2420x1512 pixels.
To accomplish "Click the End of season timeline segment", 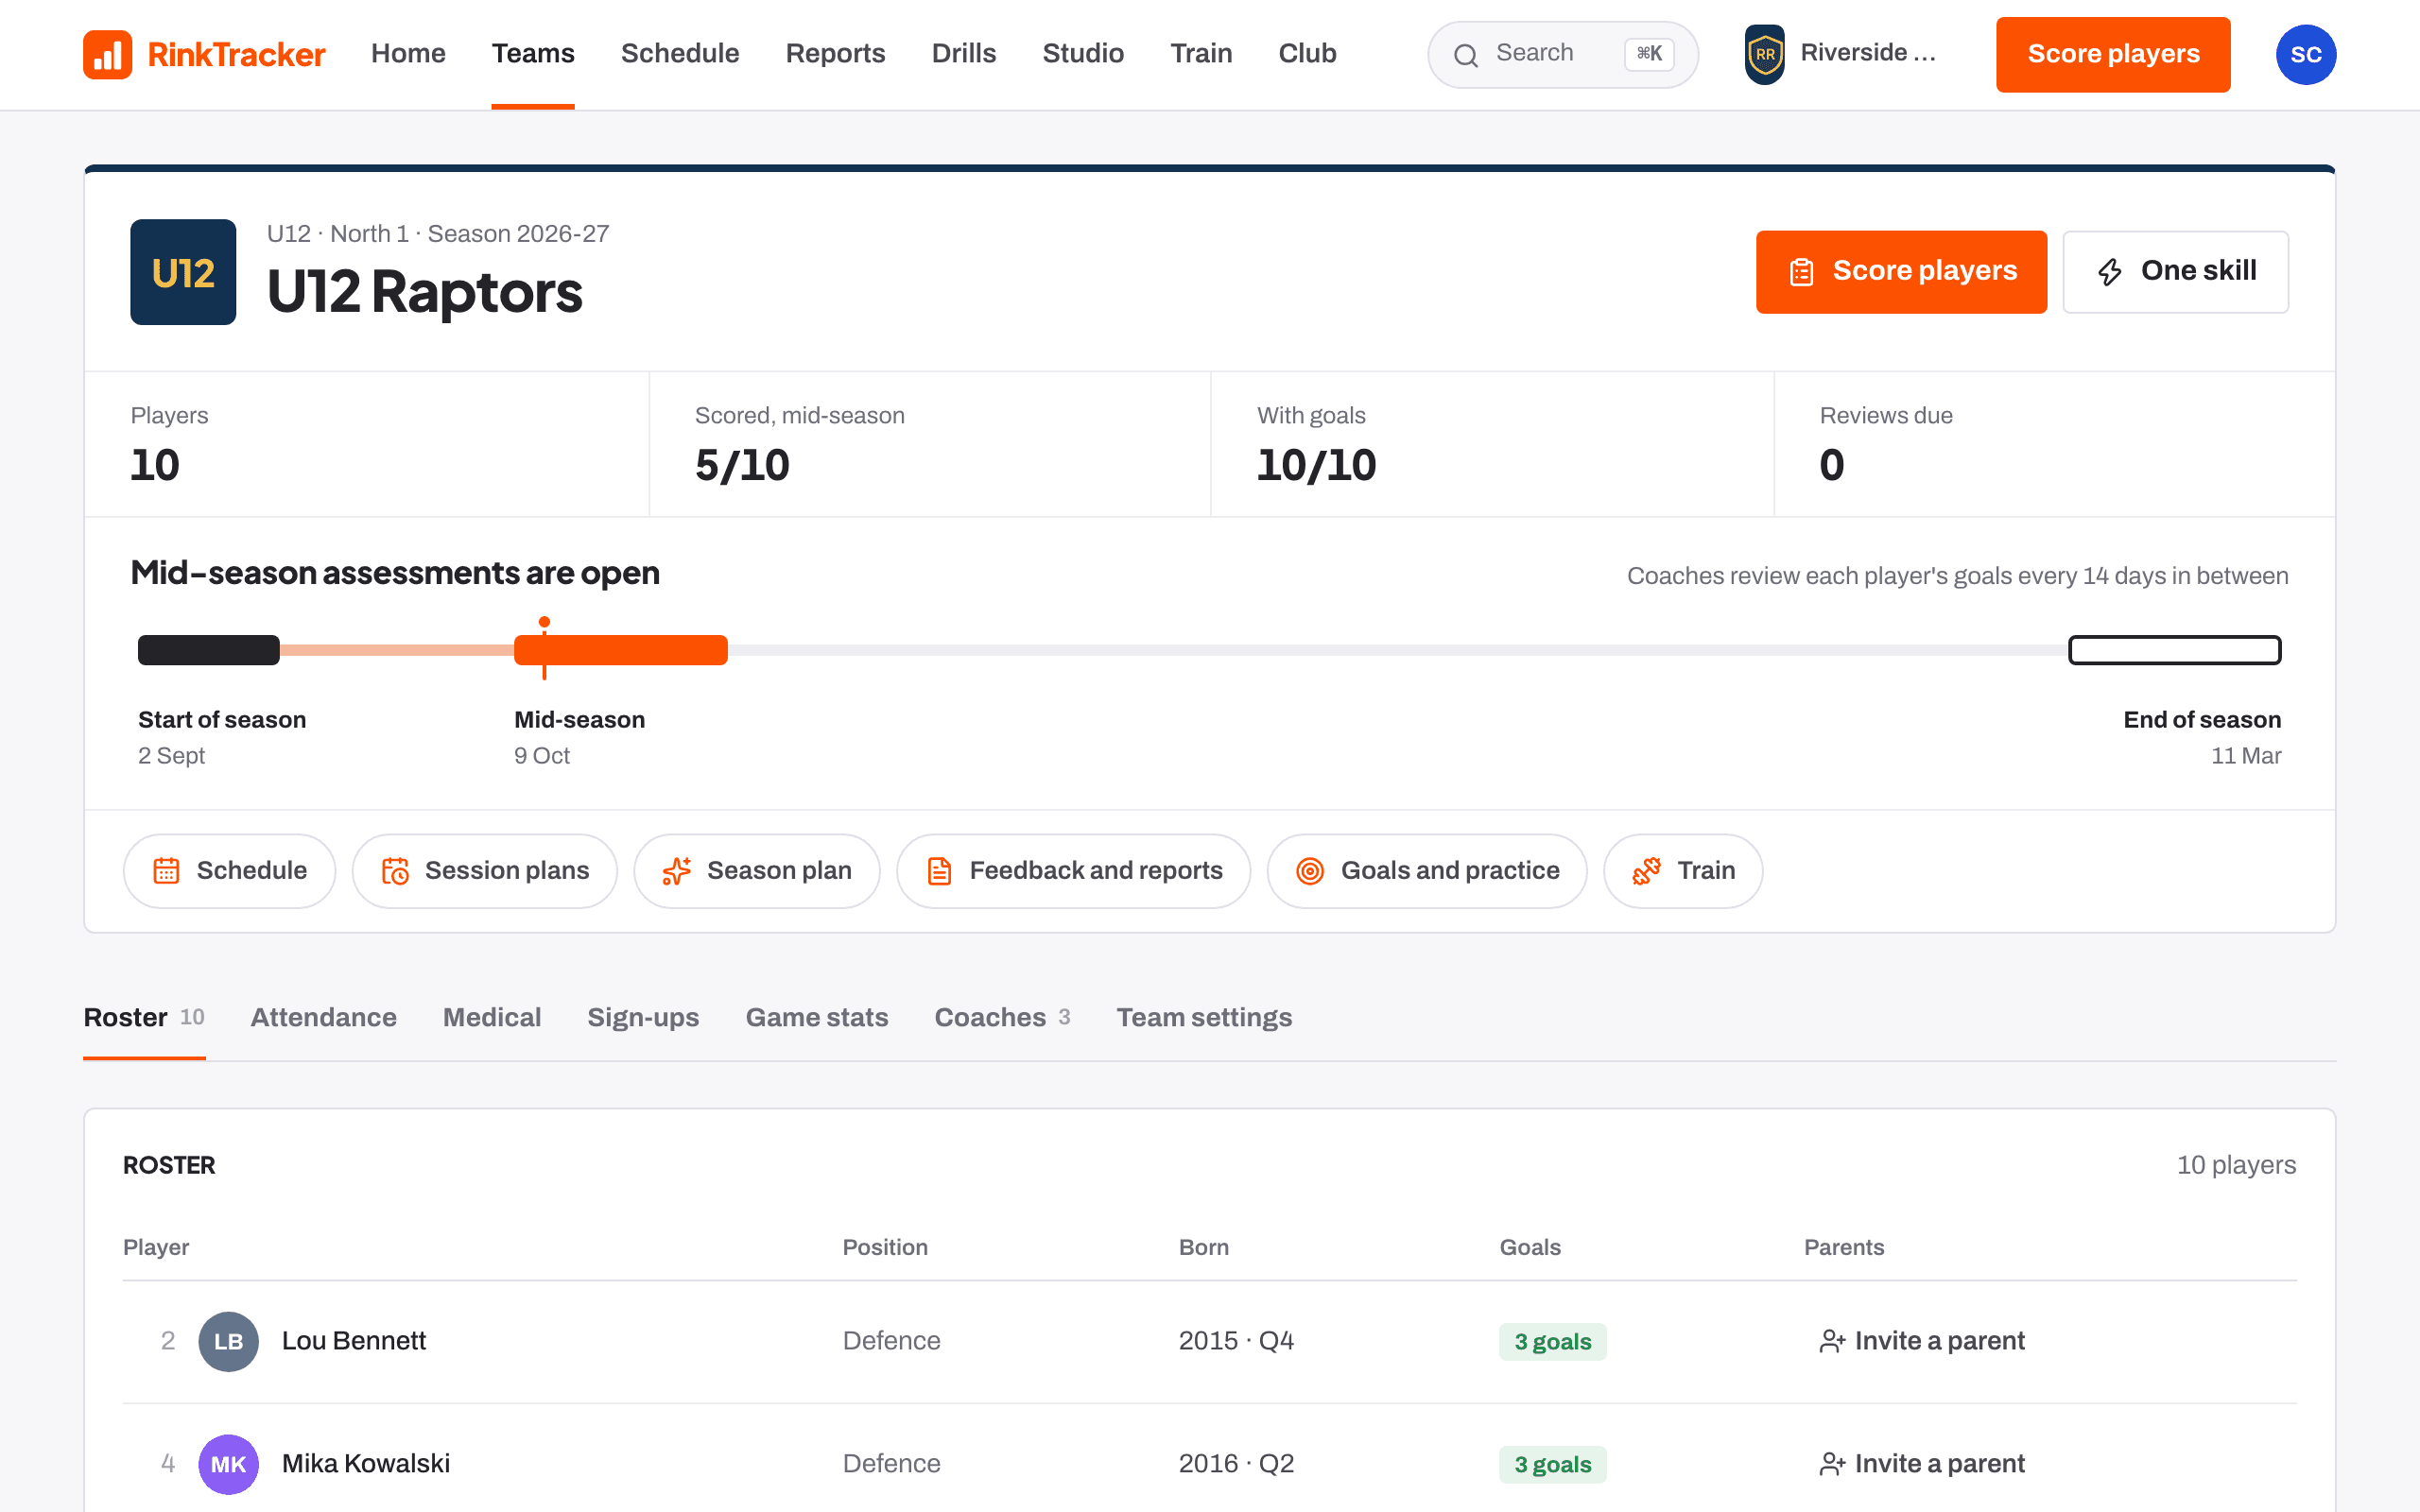I will pyautogui.click(x=2175, y=650).
